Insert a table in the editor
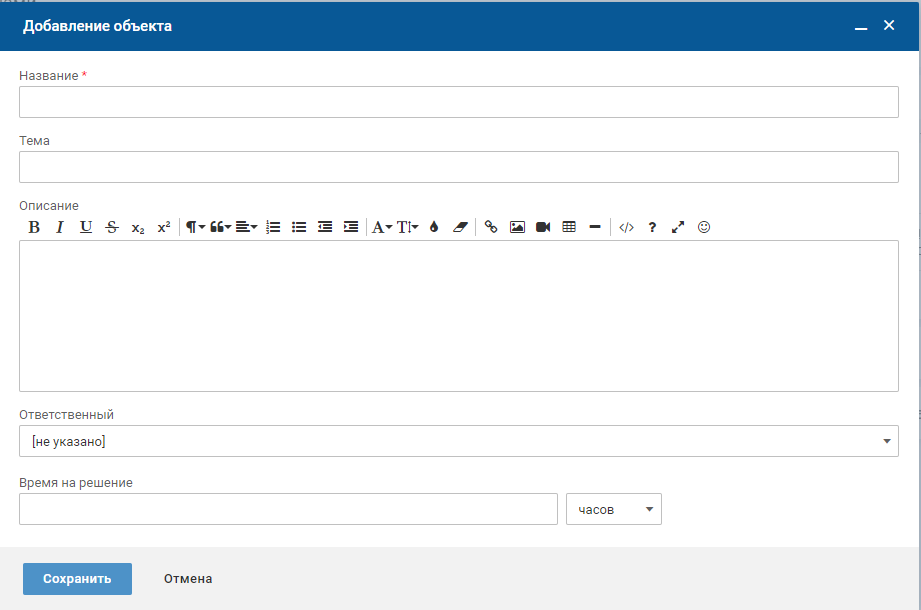The height and width of the screenshot is (610, 921). [x=569, y=227]
